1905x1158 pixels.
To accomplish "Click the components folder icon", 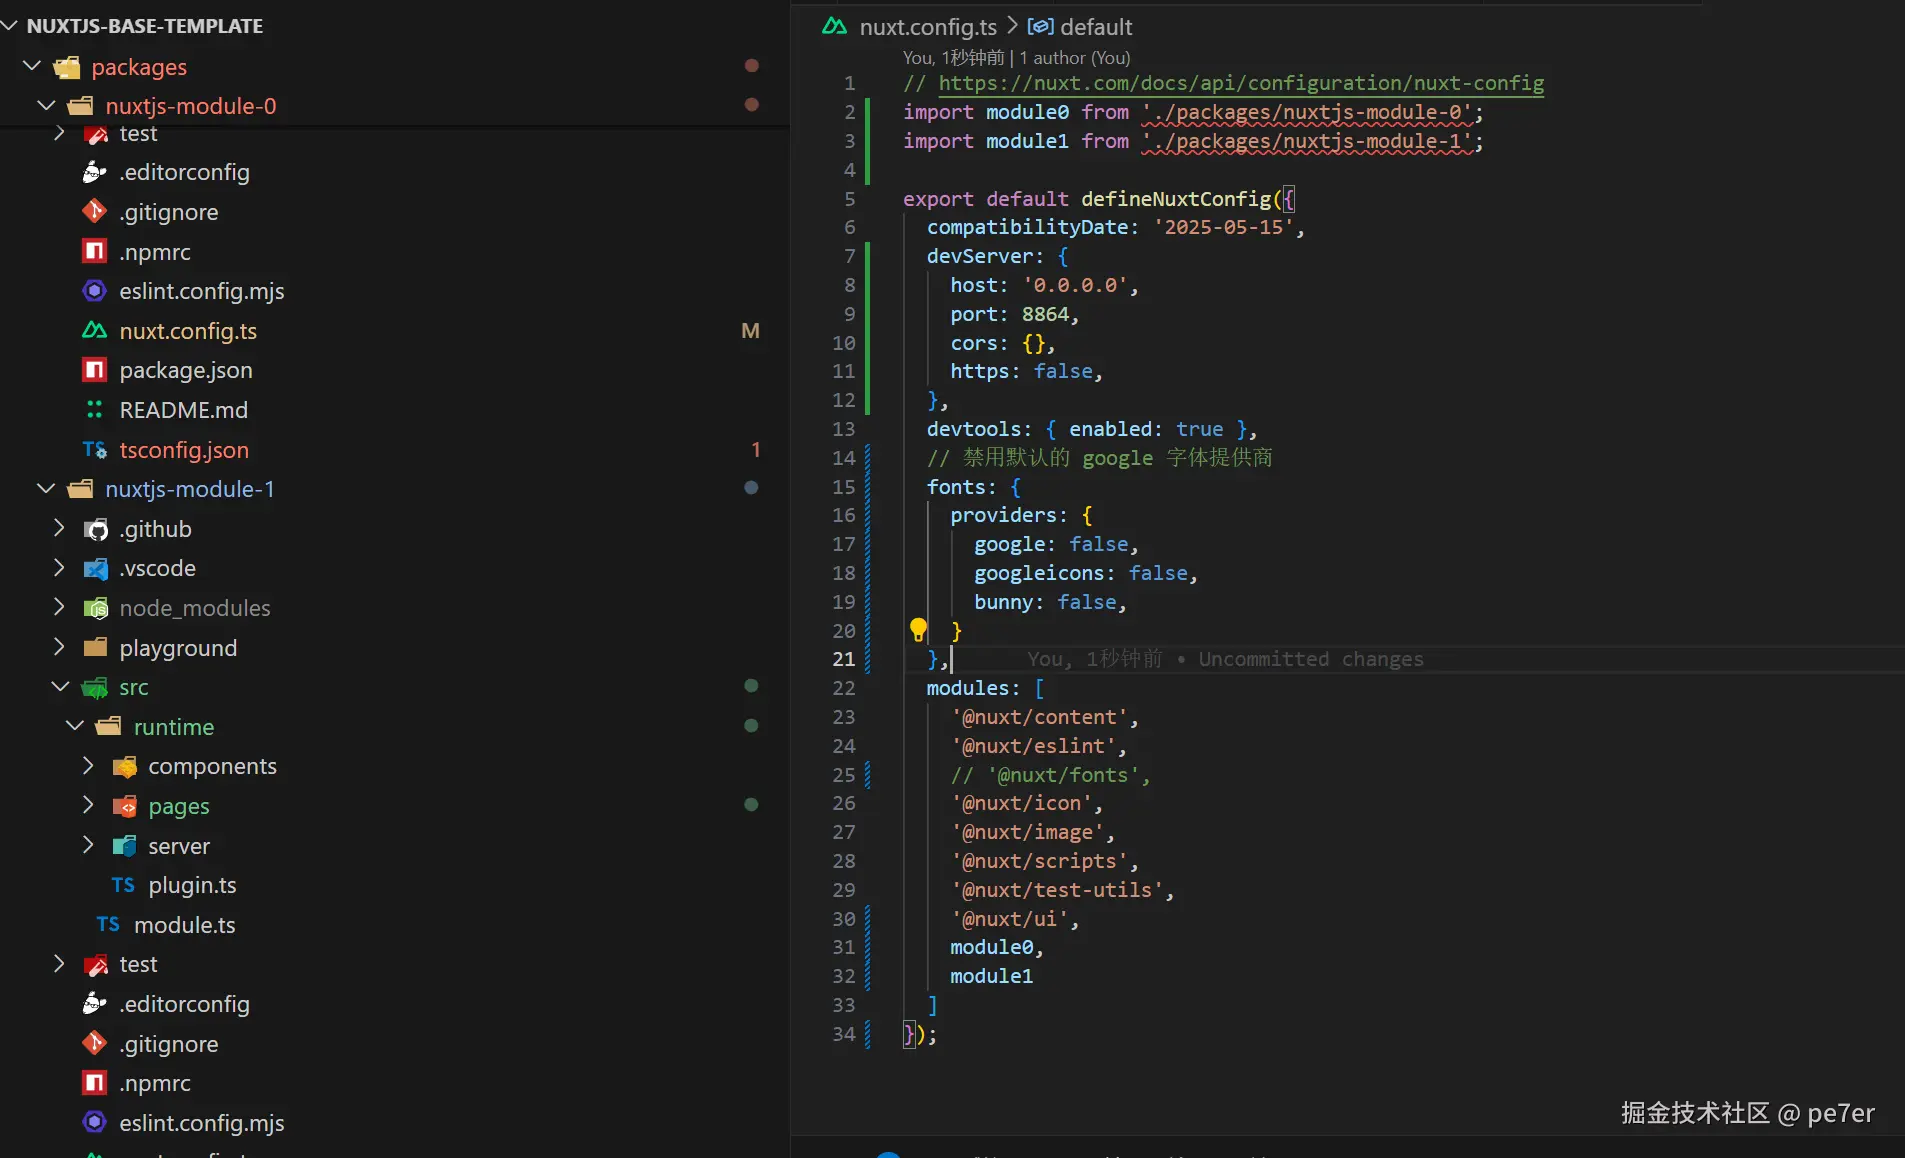I will pyautogui.click(x=125, y=767).
